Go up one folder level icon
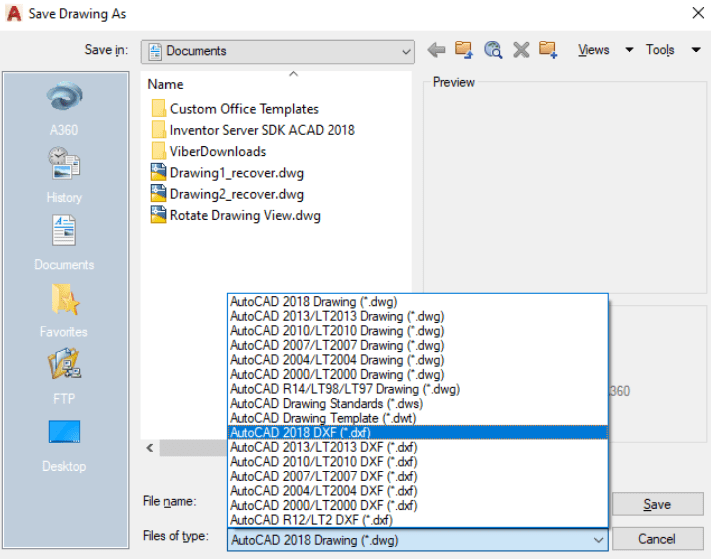The image size is (711, 559). (464, 49)
